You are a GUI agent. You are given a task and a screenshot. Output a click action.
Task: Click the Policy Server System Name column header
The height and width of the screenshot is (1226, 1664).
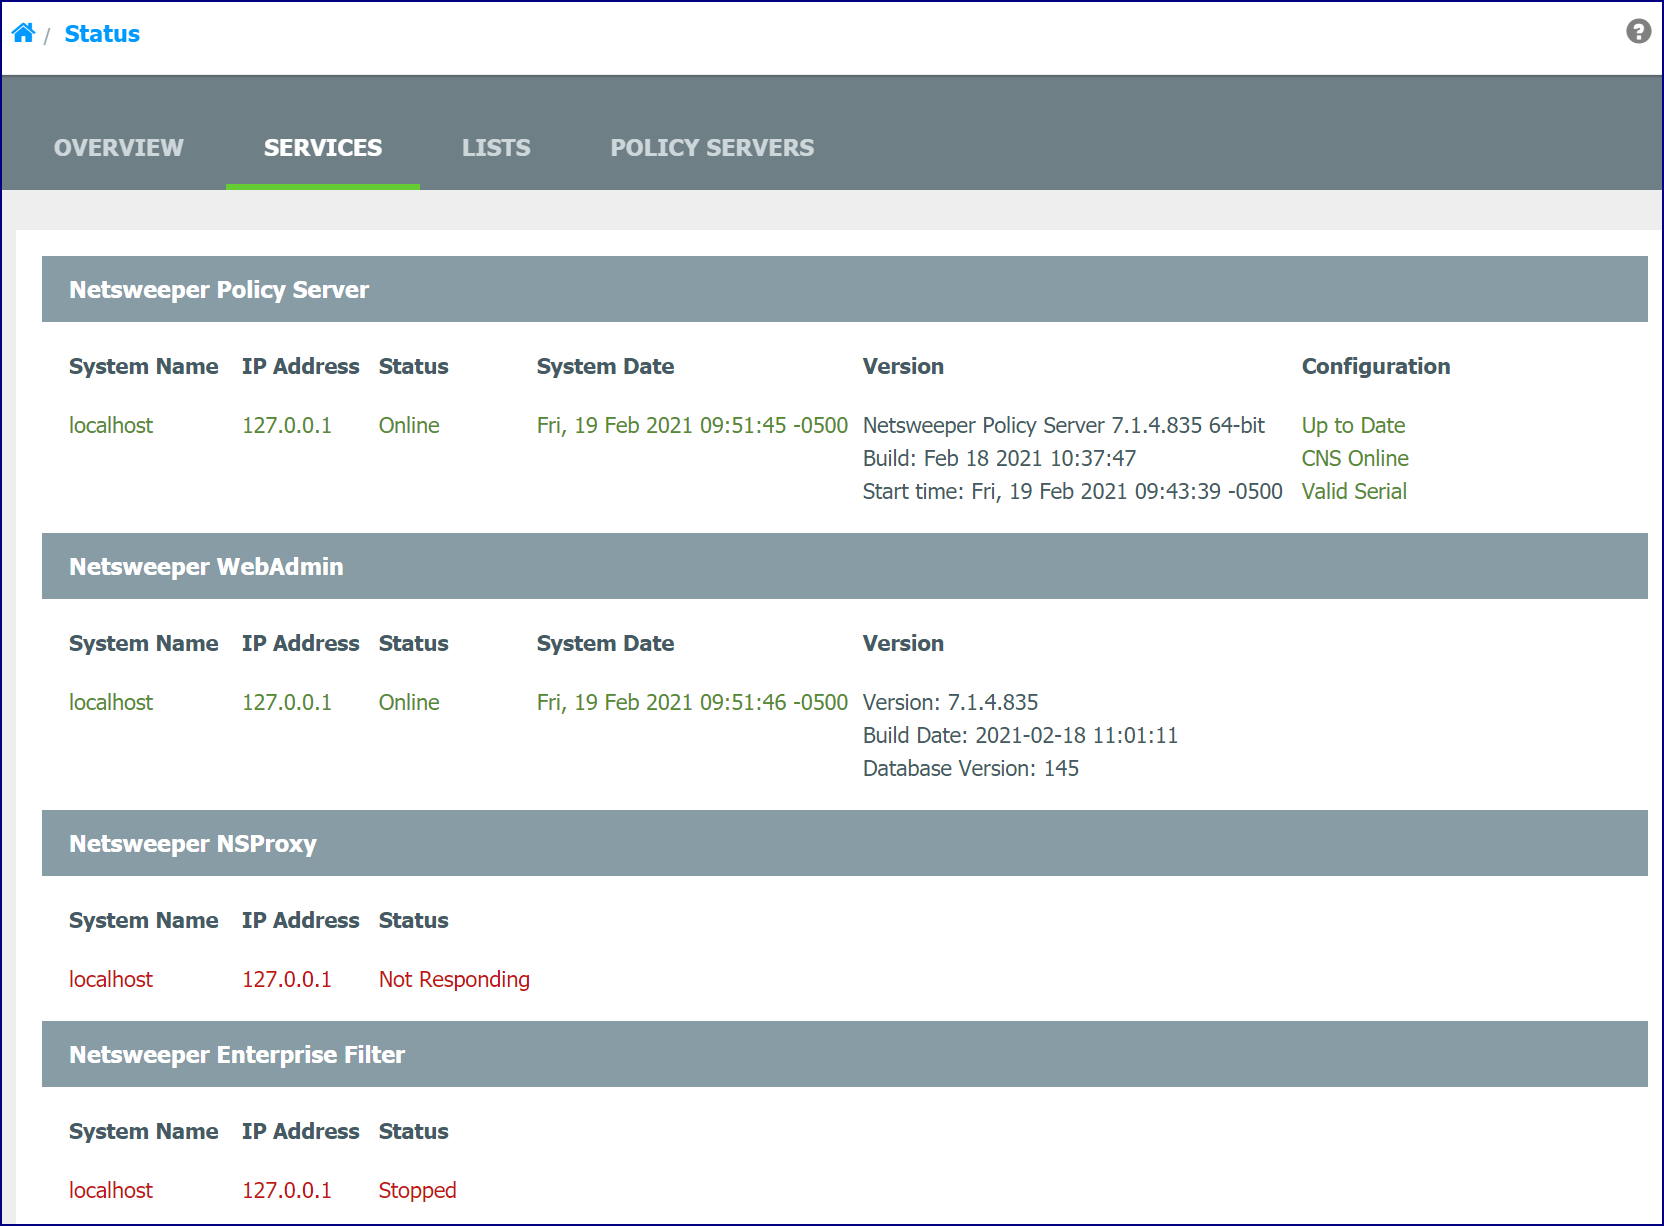coord(143,366)
